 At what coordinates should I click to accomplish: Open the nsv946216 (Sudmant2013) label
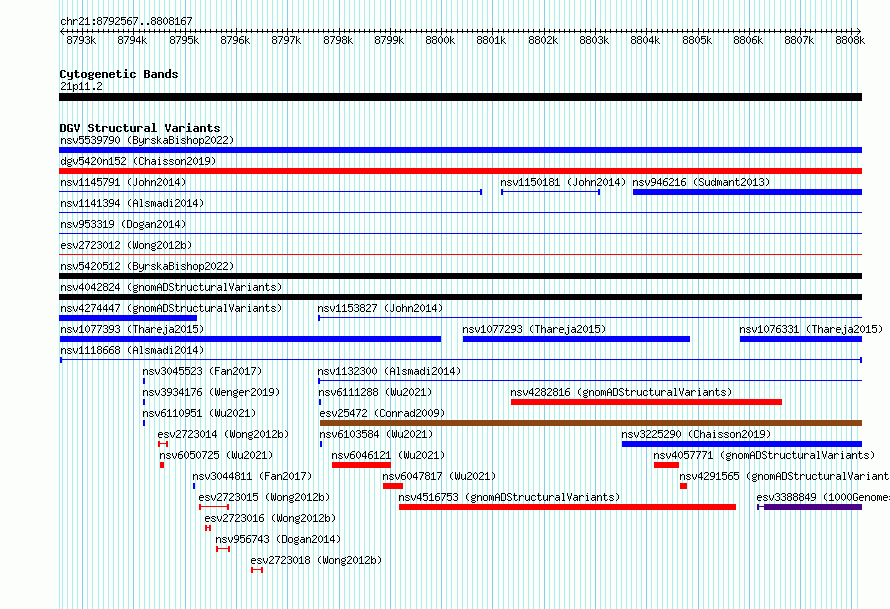[x=701, y=182]
